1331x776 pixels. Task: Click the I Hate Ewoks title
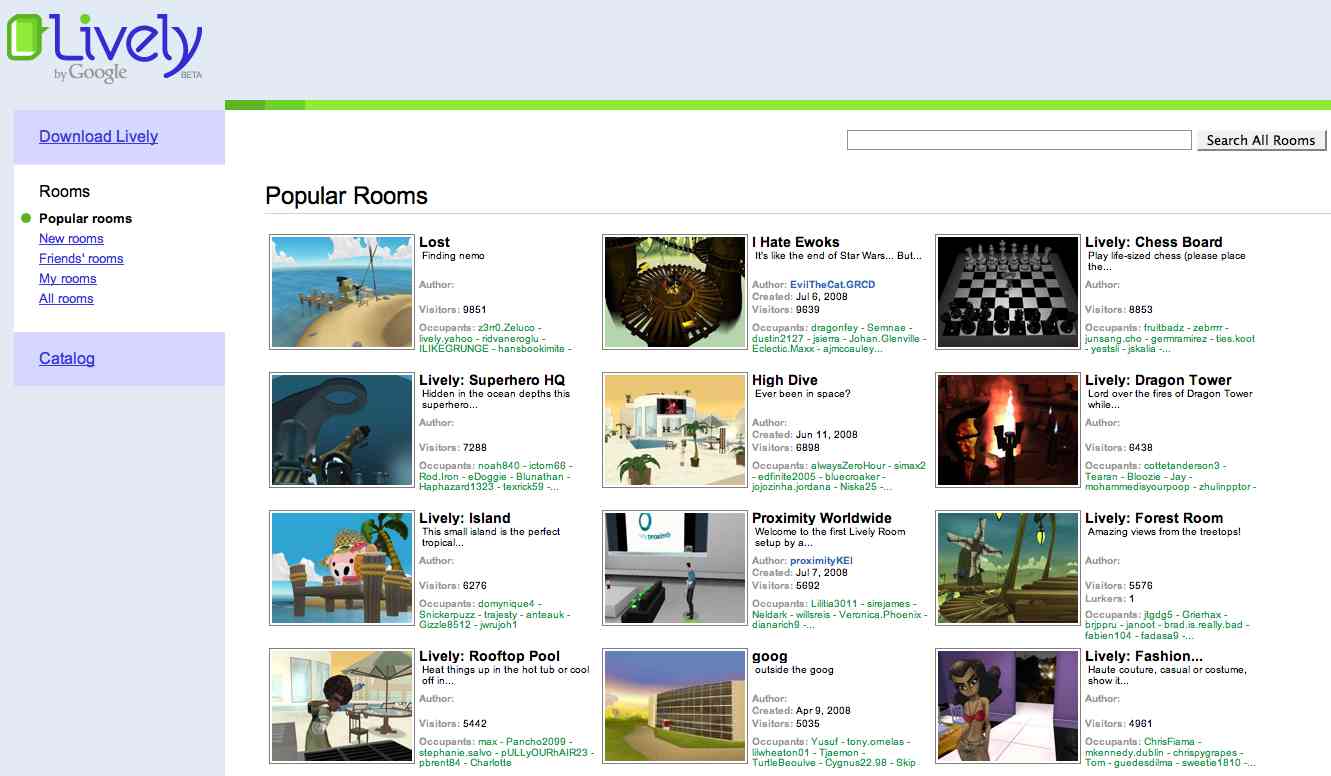[x=796, y=242]
